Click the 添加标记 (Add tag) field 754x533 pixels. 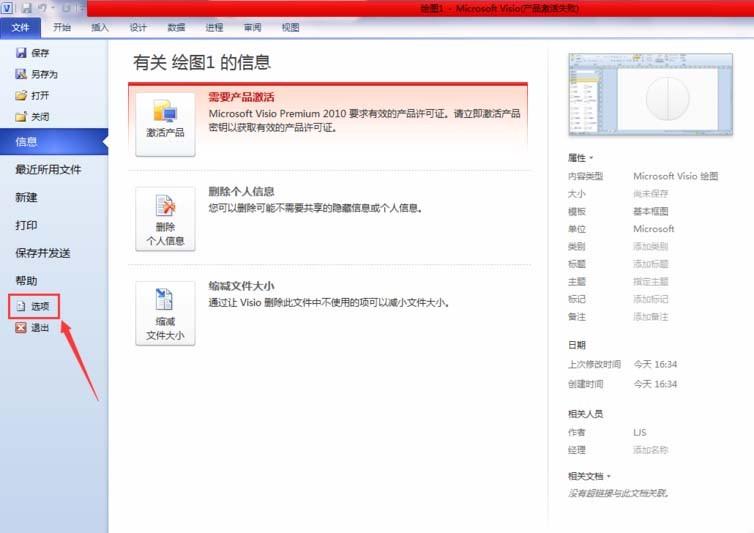click(651, 299)
